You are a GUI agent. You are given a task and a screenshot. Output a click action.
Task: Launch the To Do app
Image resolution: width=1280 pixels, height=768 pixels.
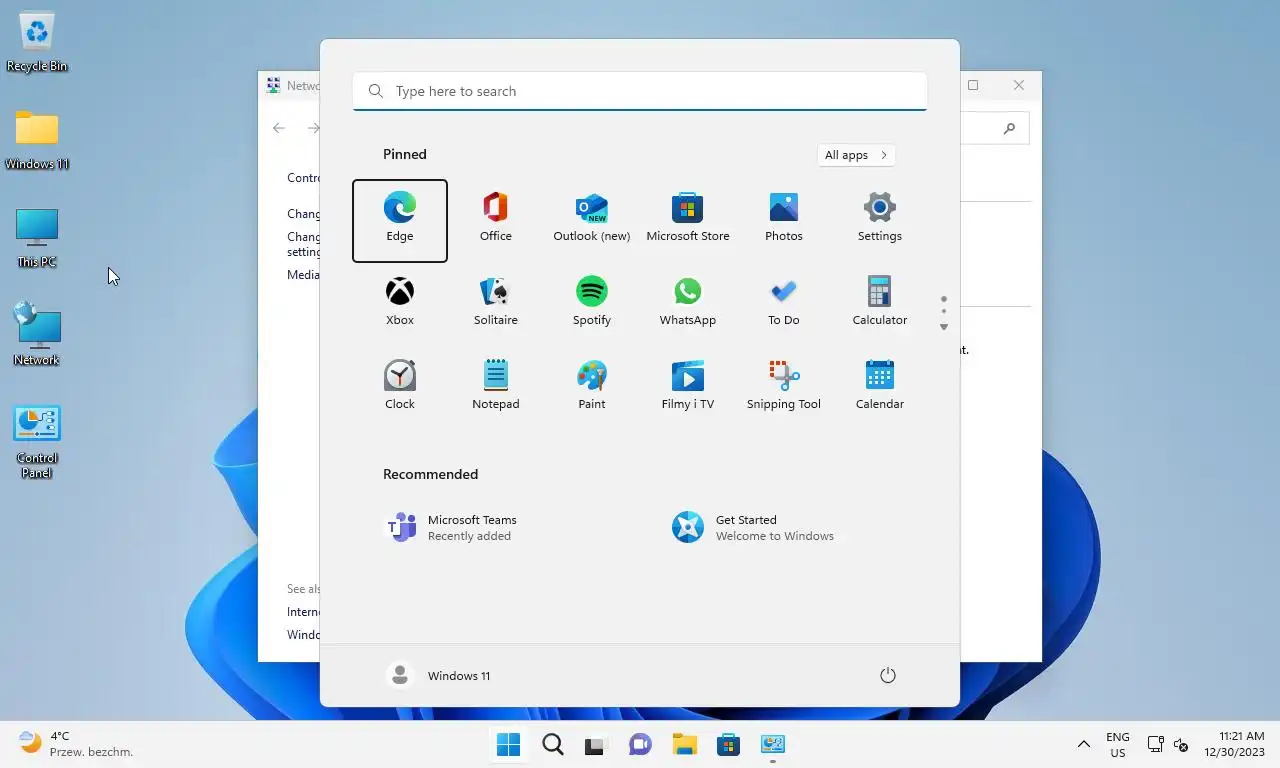[x=784, y=305]
